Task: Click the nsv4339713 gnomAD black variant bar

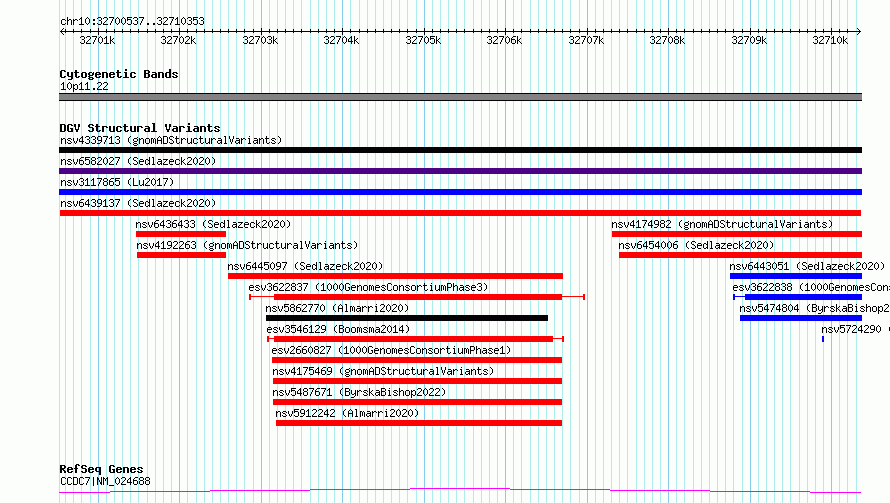Action: point(460,150)
